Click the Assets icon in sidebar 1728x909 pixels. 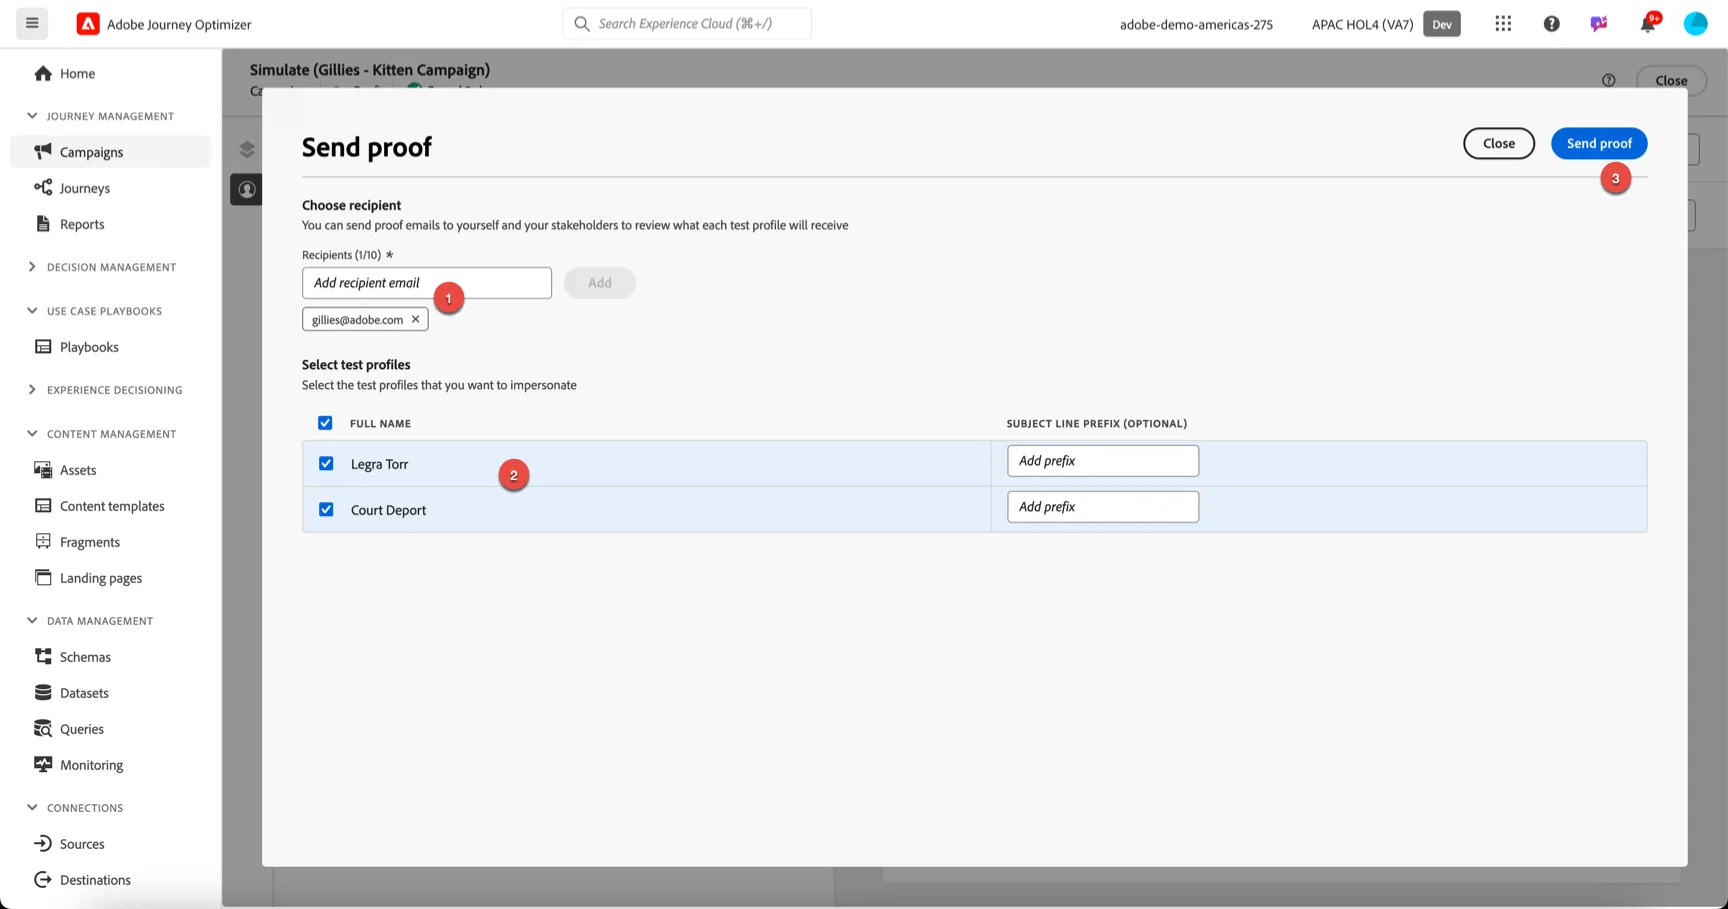pyautogui.click(x=43, y=469)
